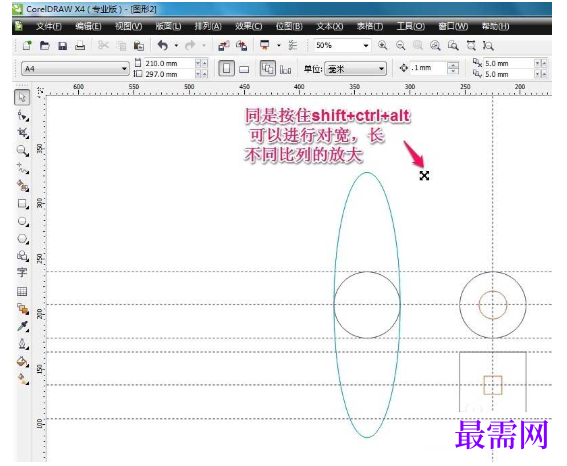The height and width of the screenshot is (466, 567).
Task: Select the Basic Shapes tool
Action: pyautogui.click(x=23, y=256)
